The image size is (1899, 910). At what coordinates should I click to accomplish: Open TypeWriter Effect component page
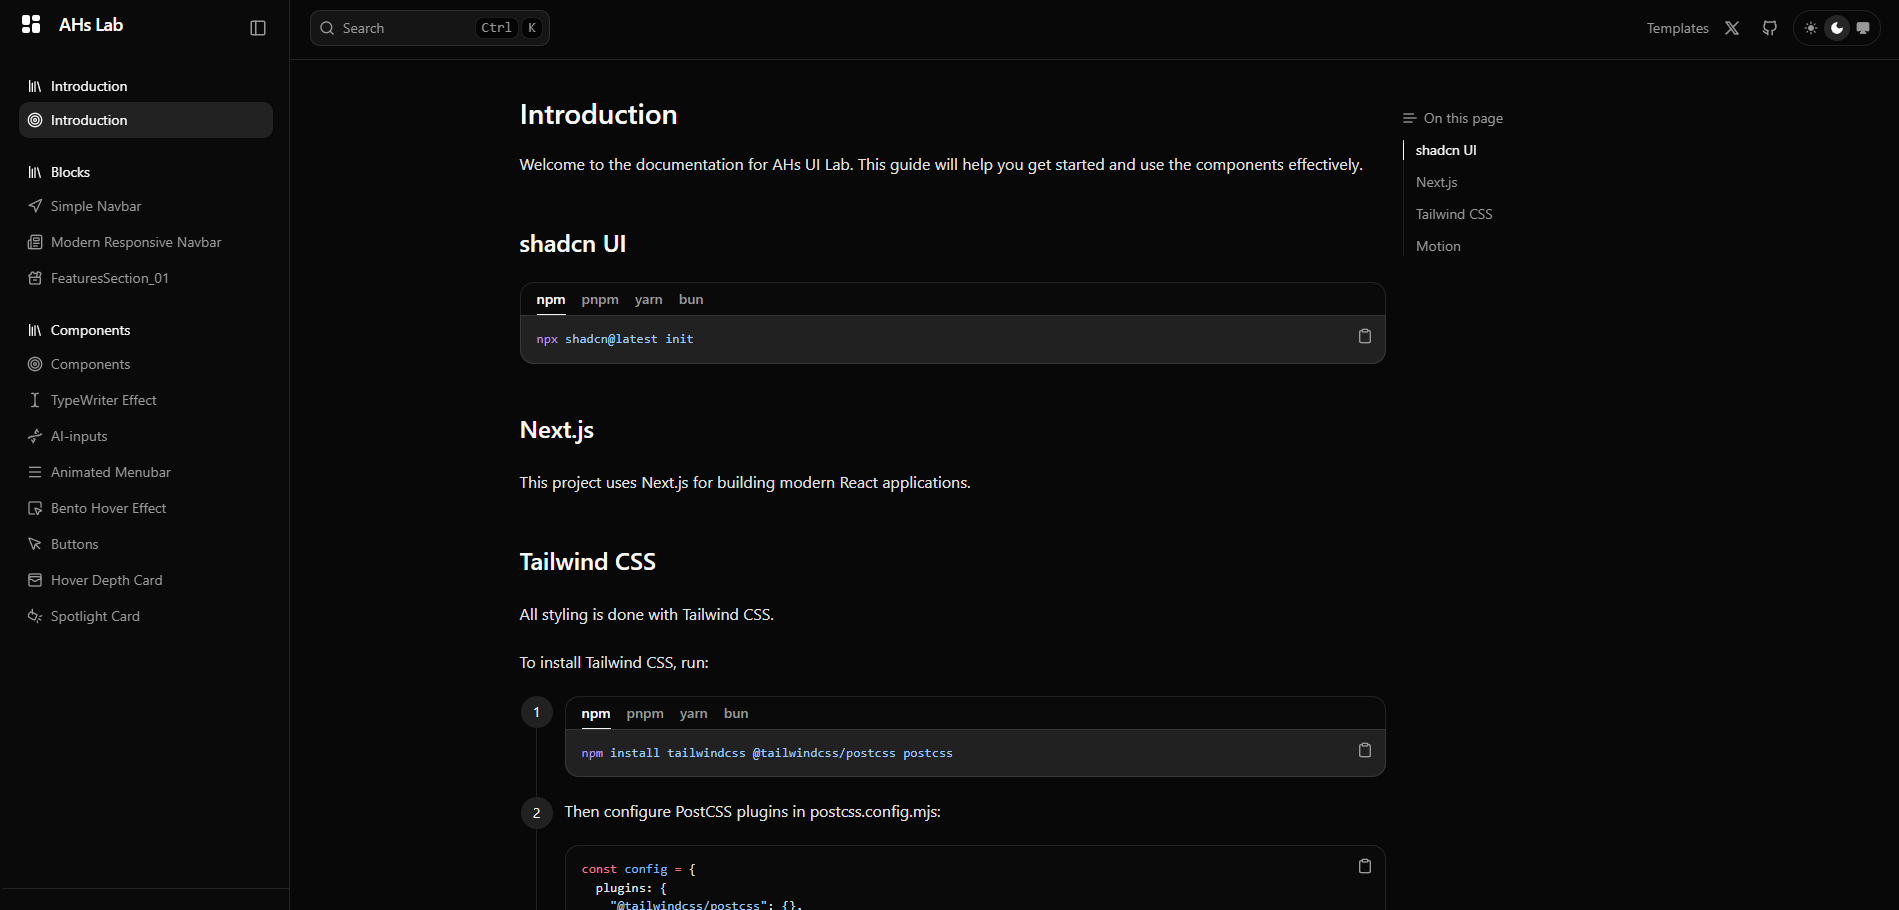coord(146,400)
